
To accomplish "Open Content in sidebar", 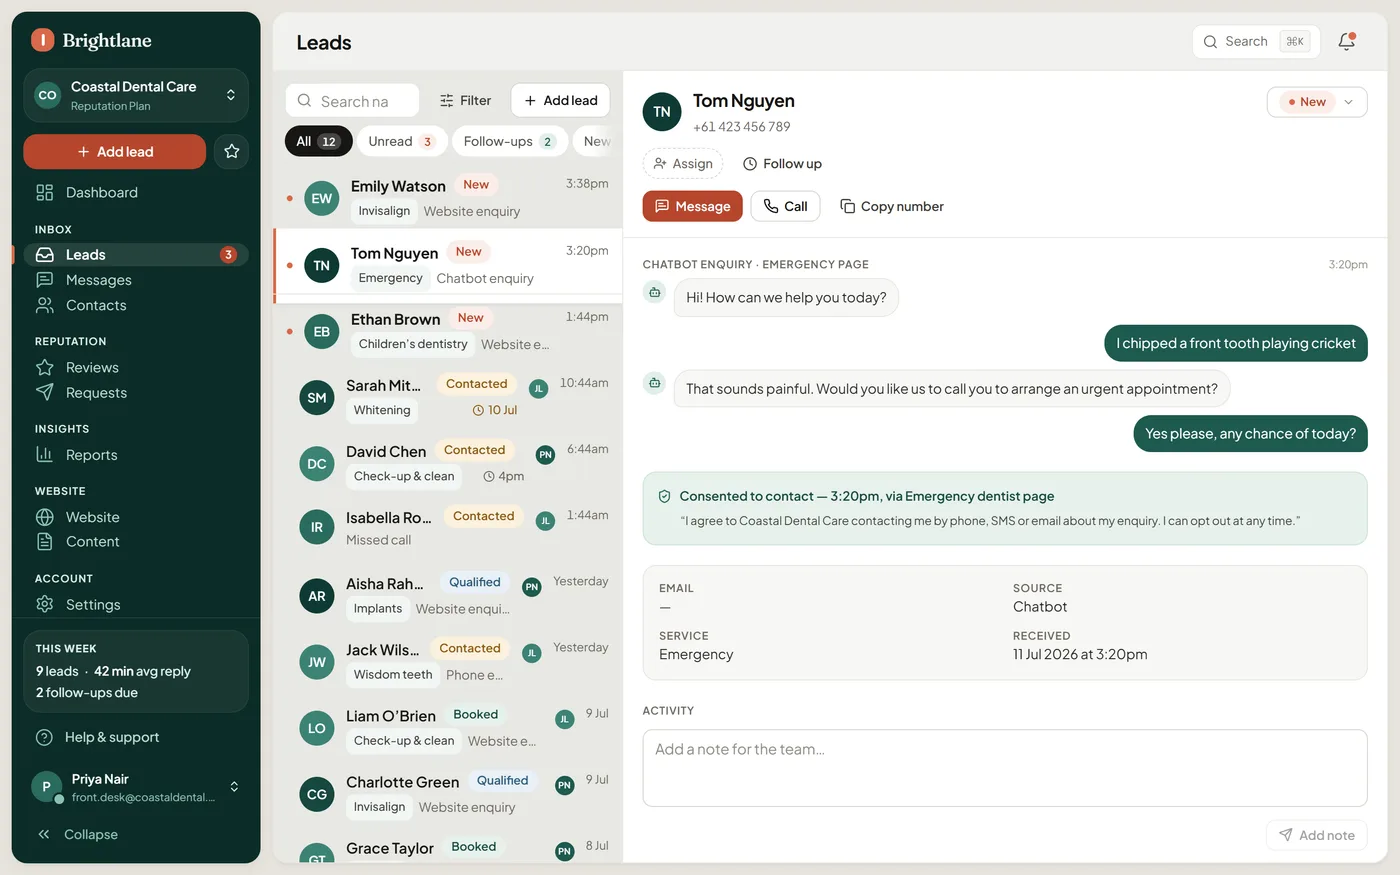I will pyautogui.click(x=136, y=541).
